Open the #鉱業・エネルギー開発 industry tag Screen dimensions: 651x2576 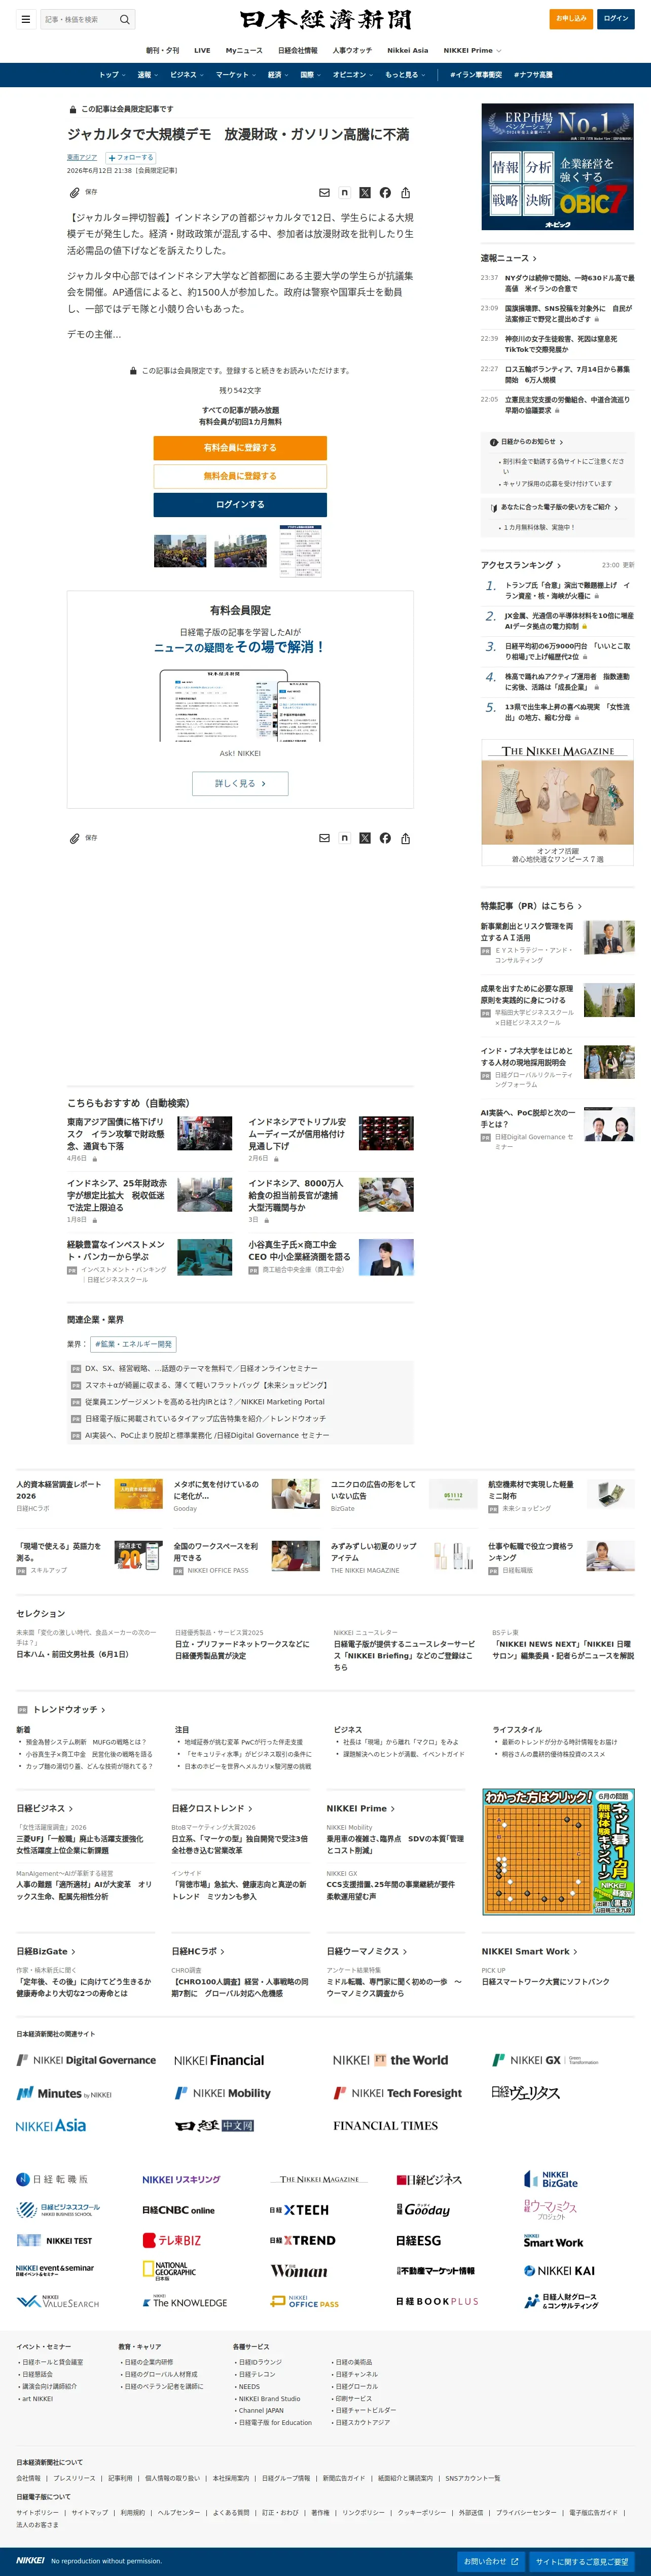tap(133, 1344)
